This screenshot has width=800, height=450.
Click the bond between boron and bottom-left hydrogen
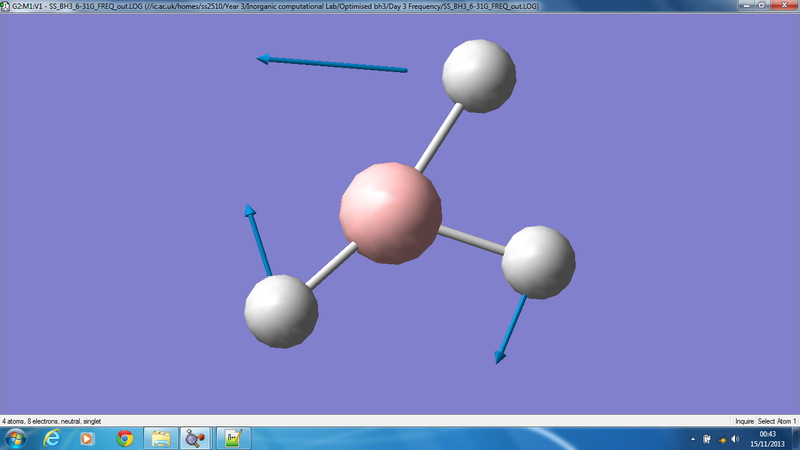coord(332,265)
